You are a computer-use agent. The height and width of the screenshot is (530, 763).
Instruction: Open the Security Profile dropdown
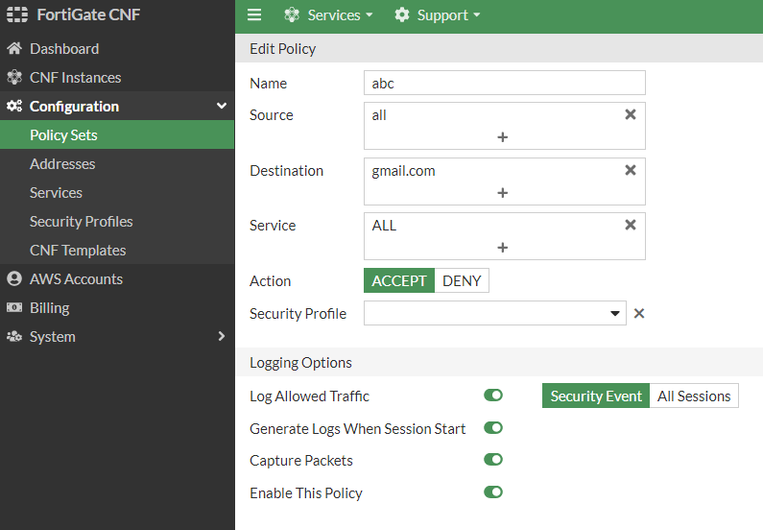pos(495,313)
